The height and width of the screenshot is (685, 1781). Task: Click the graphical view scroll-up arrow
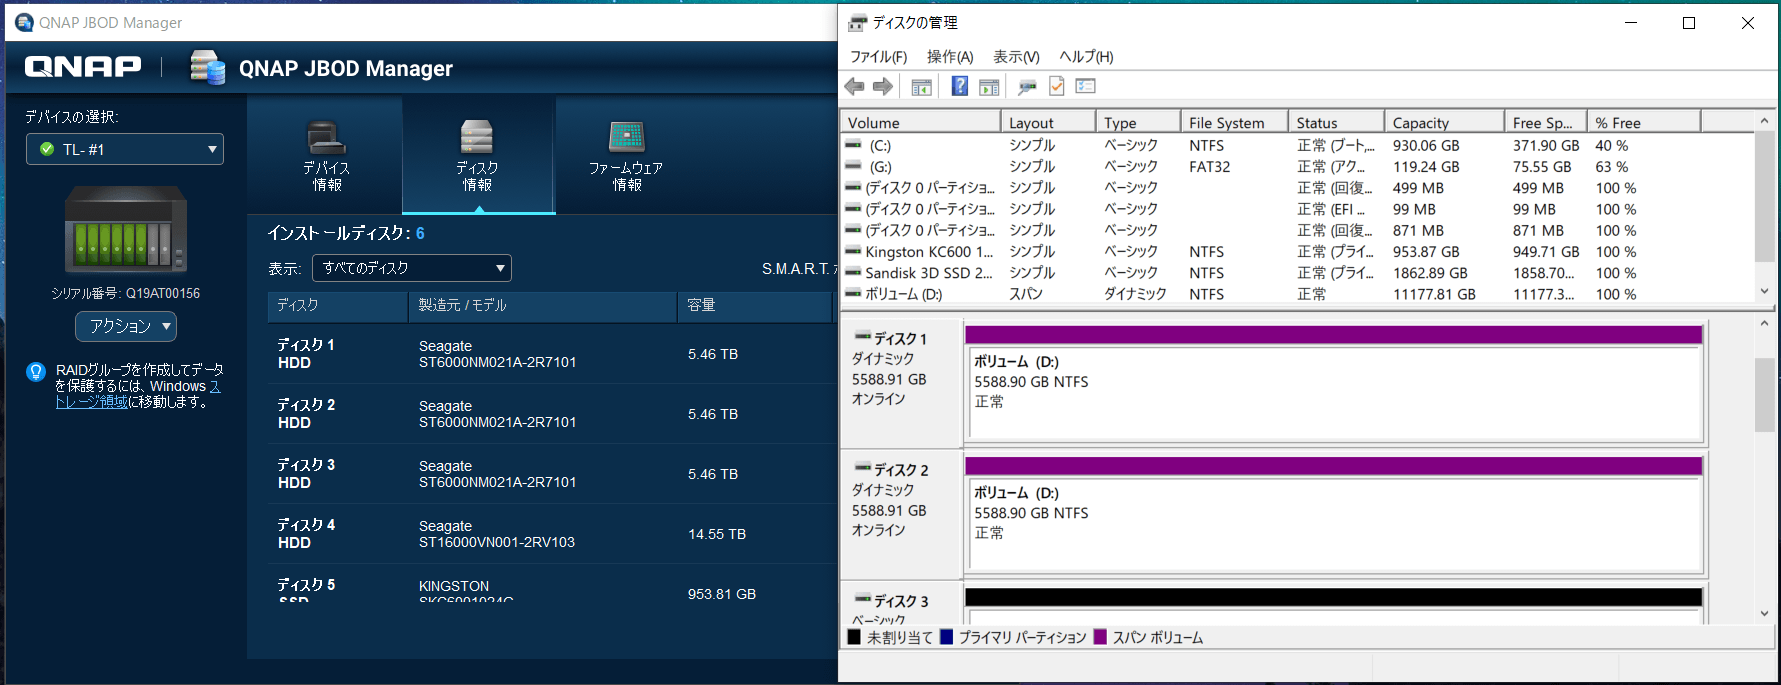(x=1764, y=324)
